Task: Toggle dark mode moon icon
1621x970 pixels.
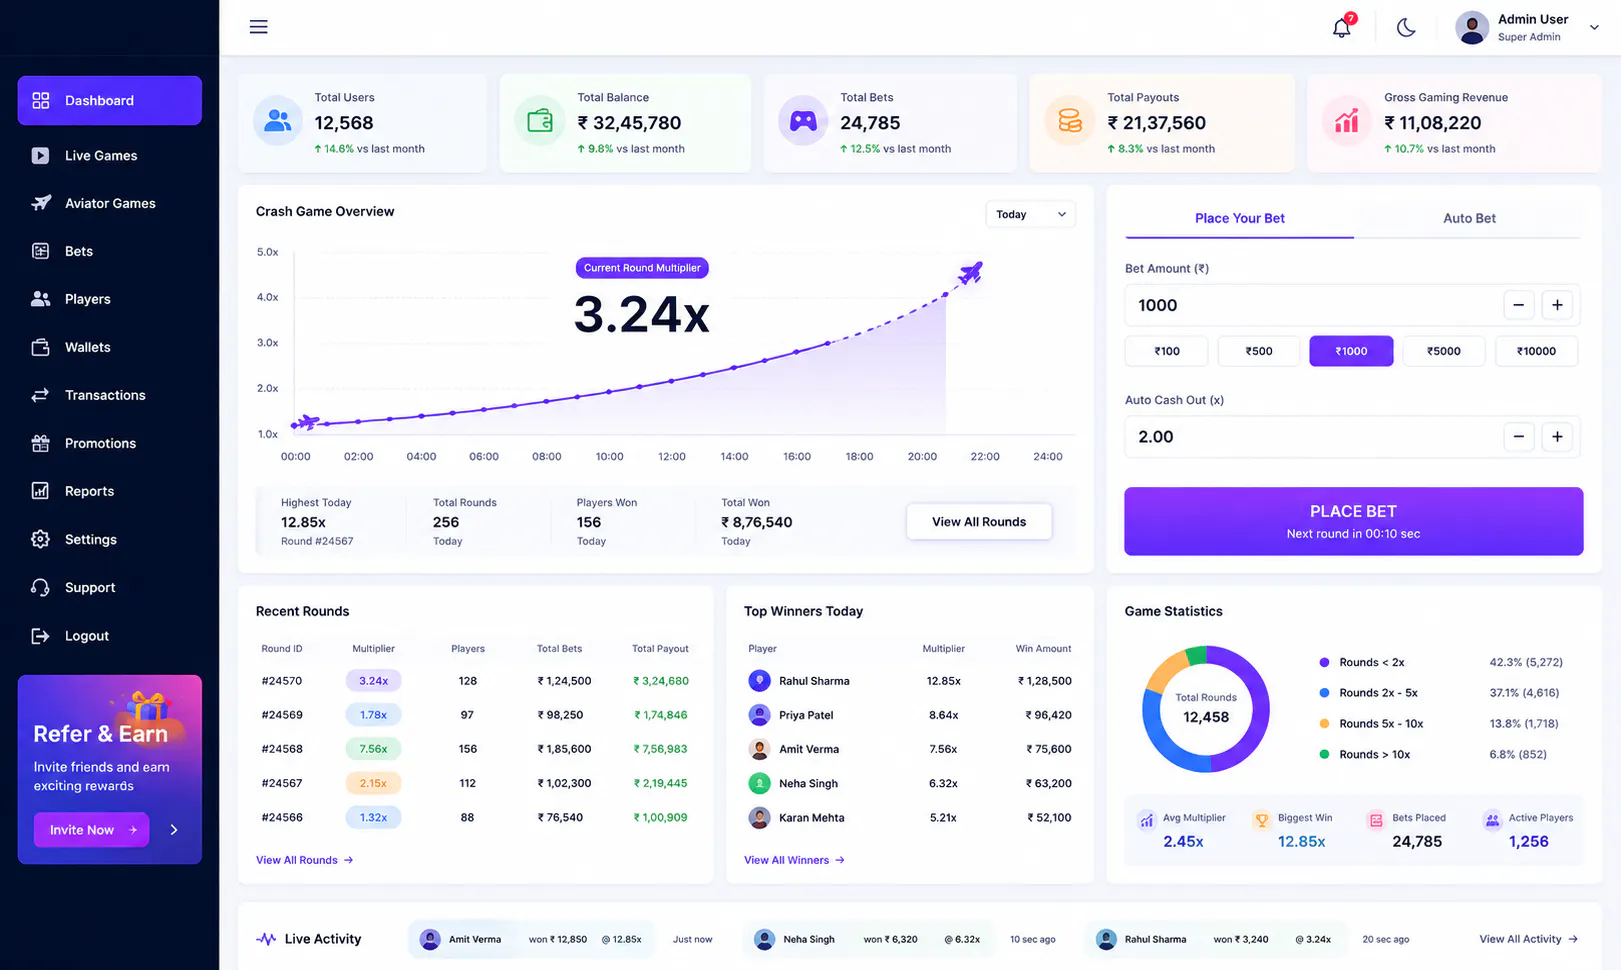Action: coord(1406,27)
